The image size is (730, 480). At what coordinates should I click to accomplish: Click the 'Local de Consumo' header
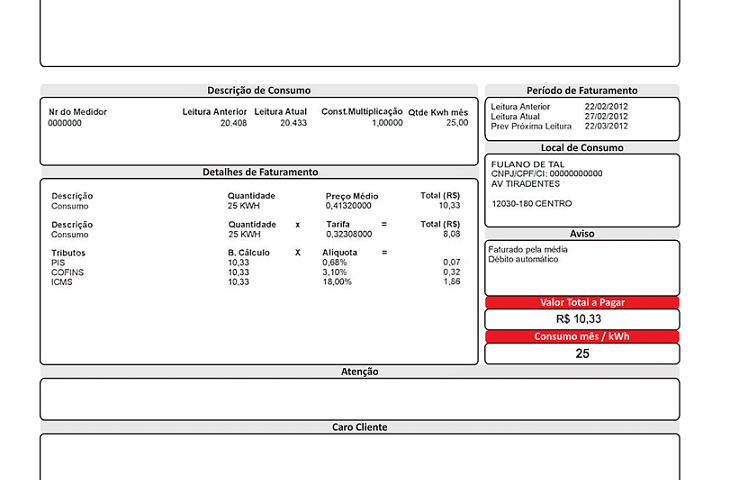point(582,147)
